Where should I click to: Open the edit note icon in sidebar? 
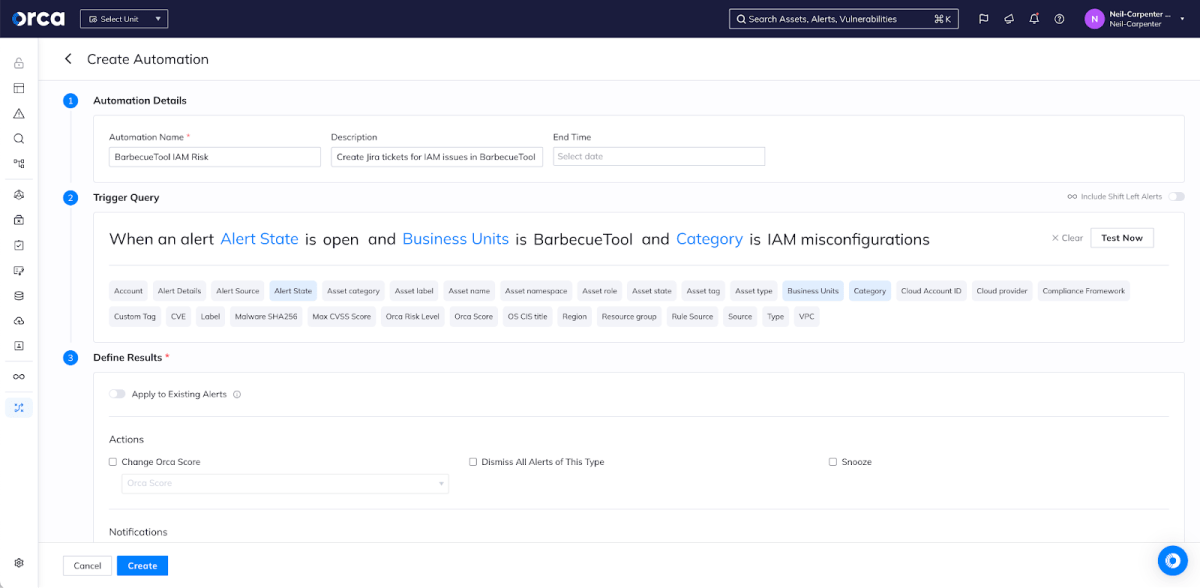19,270
